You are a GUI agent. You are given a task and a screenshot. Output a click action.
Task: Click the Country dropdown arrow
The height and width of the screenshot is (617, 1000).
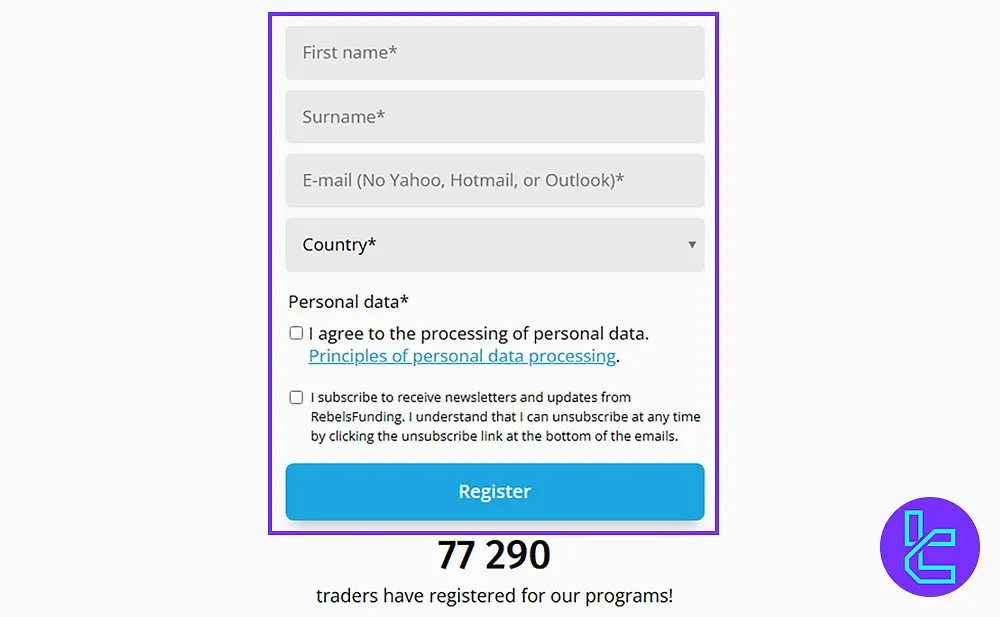pyautogui.click(x=692, y=245)
